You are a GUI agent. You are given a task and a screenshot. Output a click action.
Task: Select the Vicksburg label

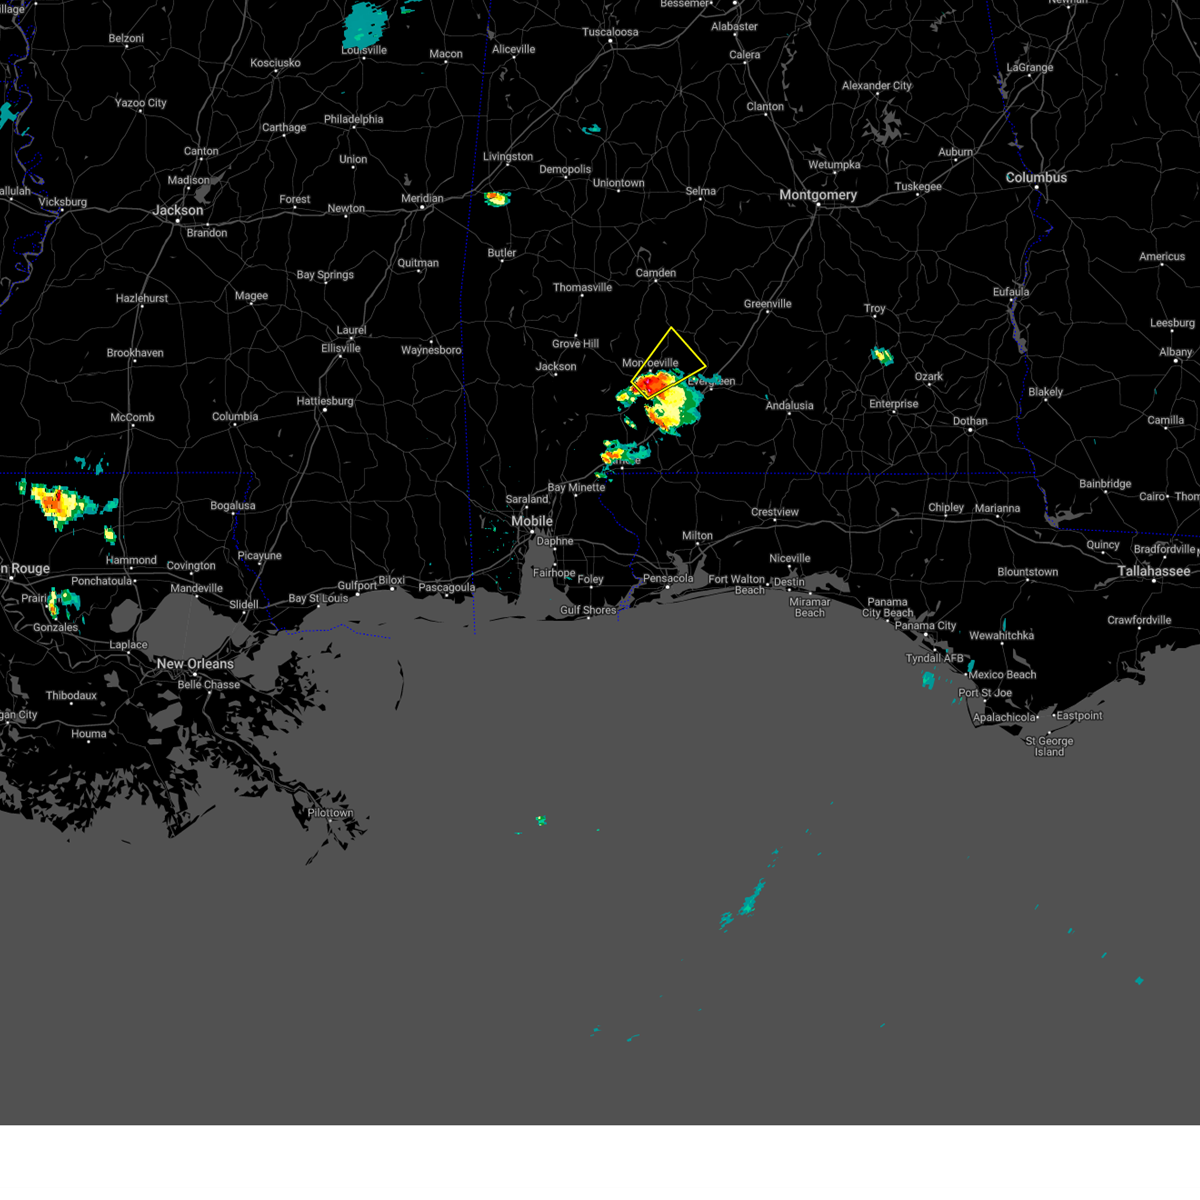click(x=63, y=202)
